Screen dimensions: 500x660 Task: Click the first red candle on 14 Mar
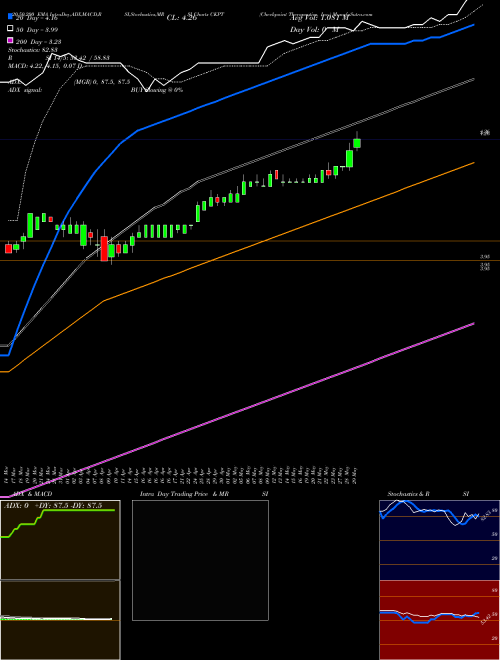(8, 248)
